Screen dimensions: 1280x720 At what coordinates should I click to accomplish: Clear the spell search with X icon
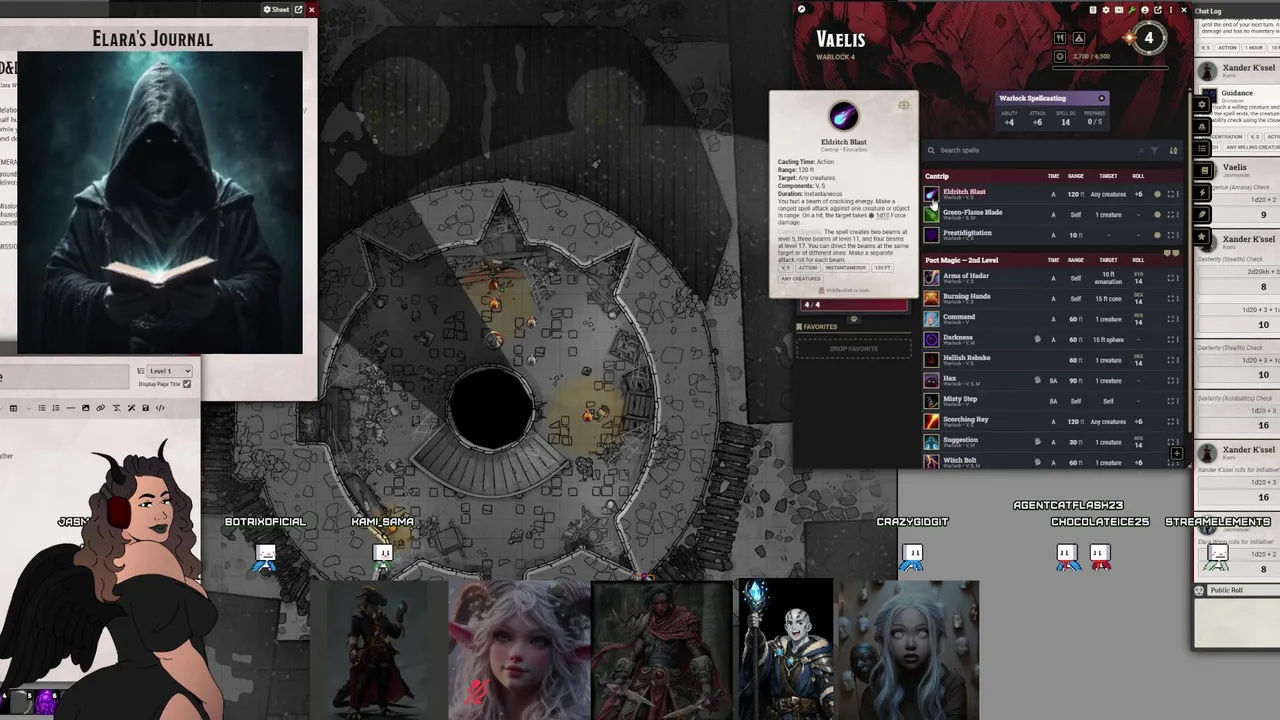click(1141, 150)
